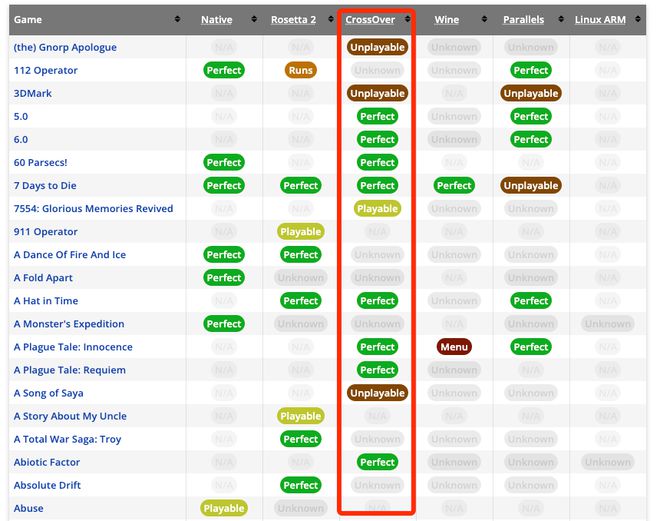
Task: Click Unplayable CrossOver badge for A Song of Saya
Action: coord(378,393)
